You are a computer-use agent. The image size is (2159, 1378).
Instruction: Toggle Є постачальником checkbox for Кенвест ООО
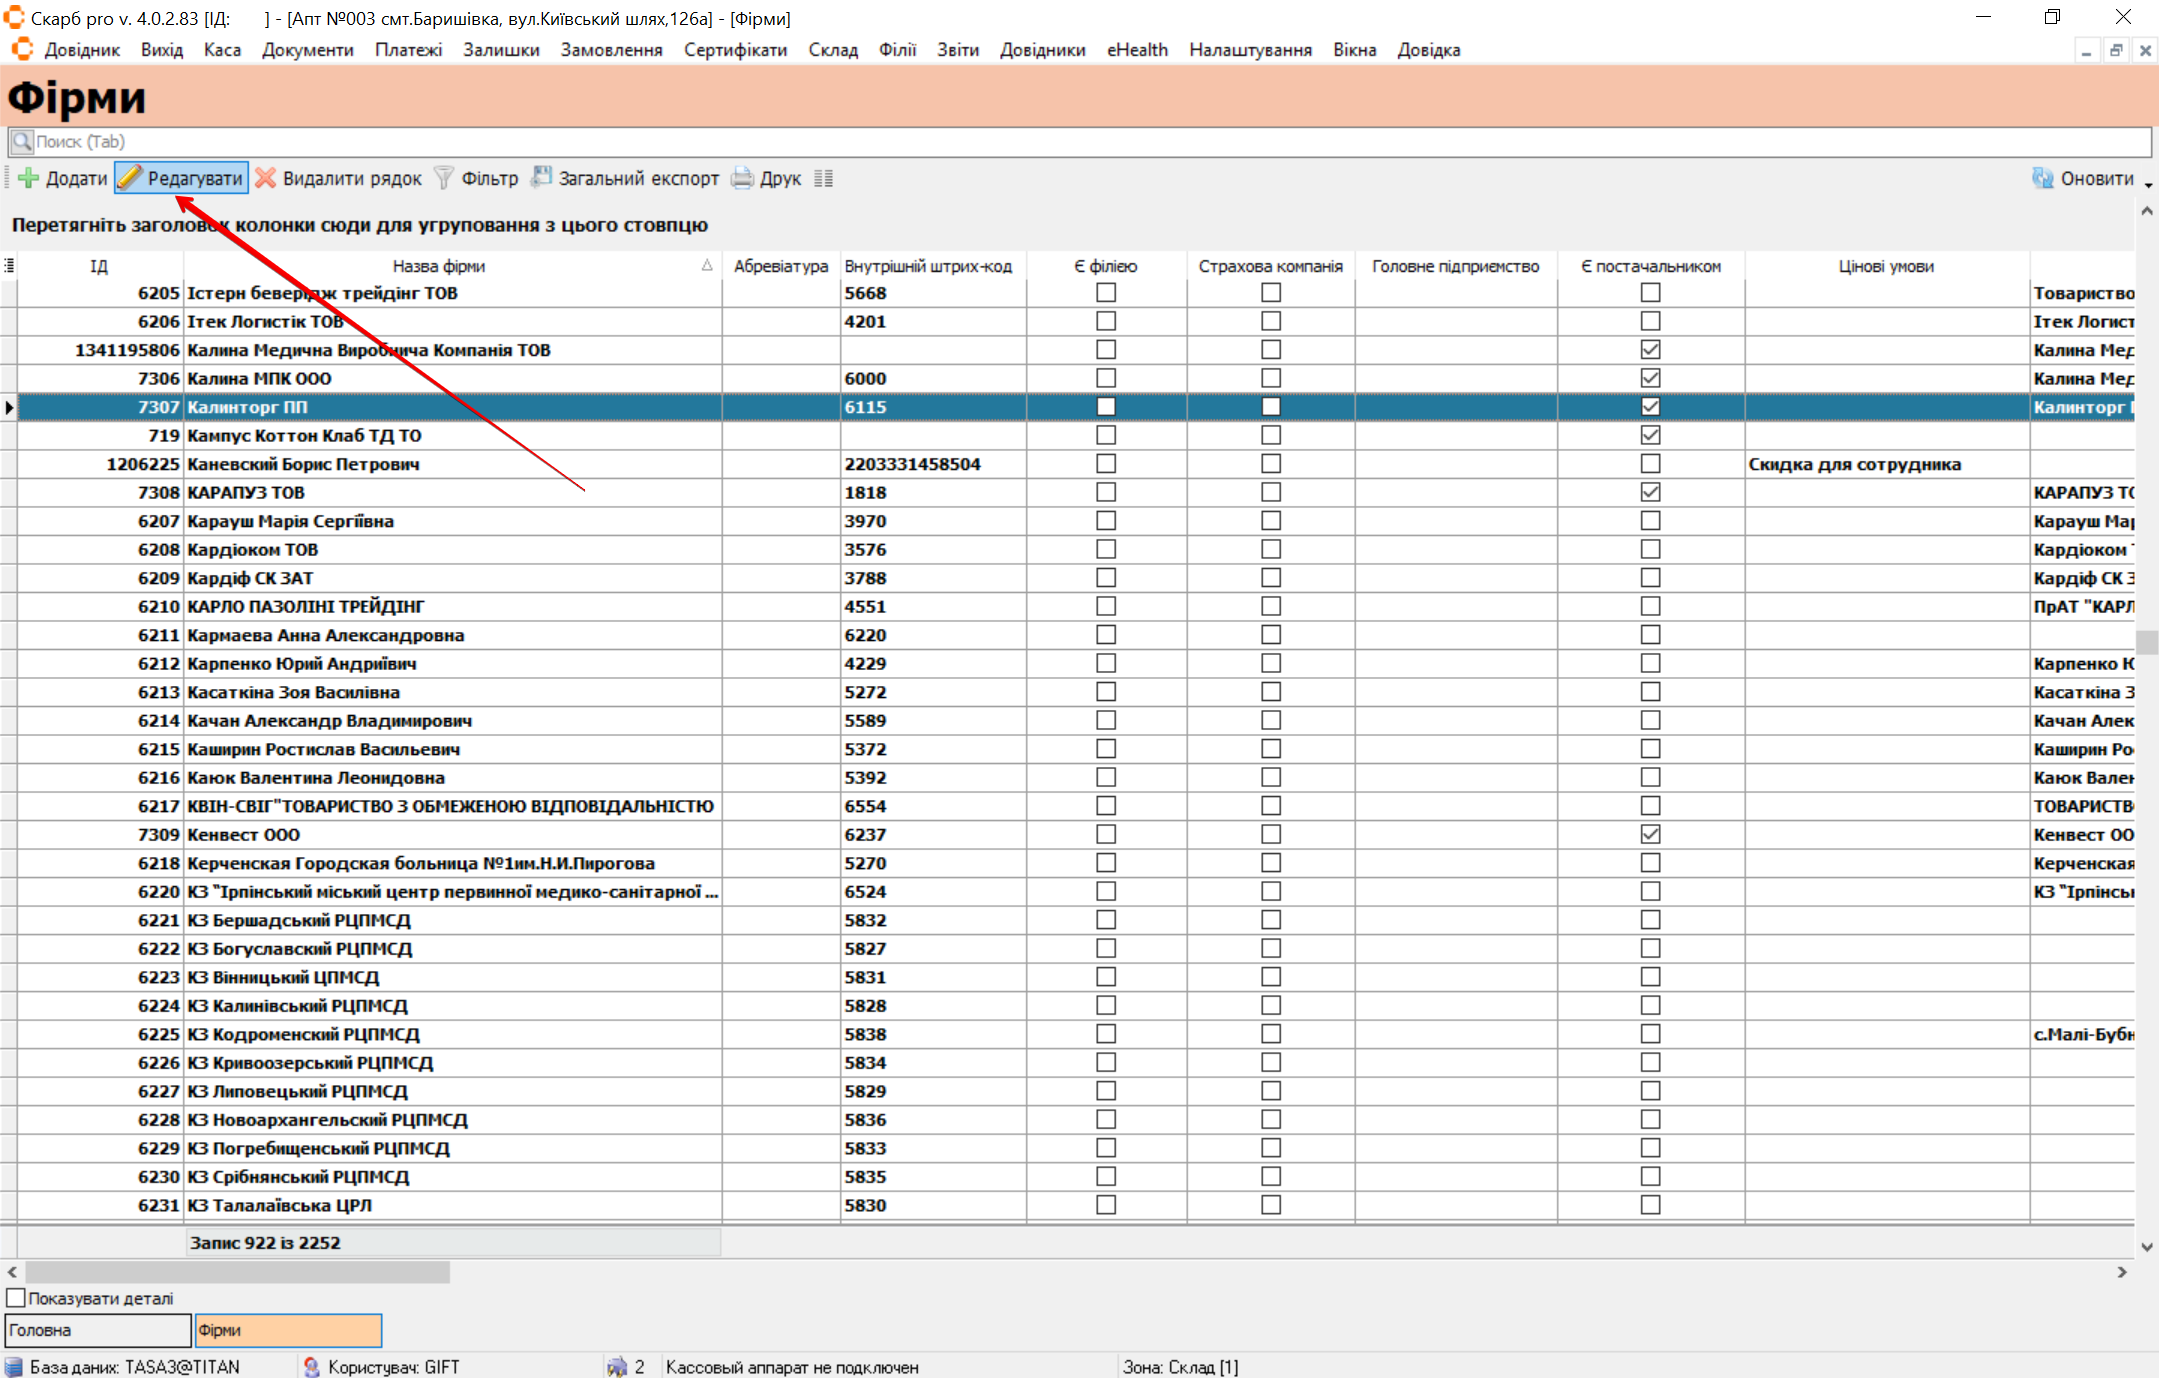[x=1650, y=834]
